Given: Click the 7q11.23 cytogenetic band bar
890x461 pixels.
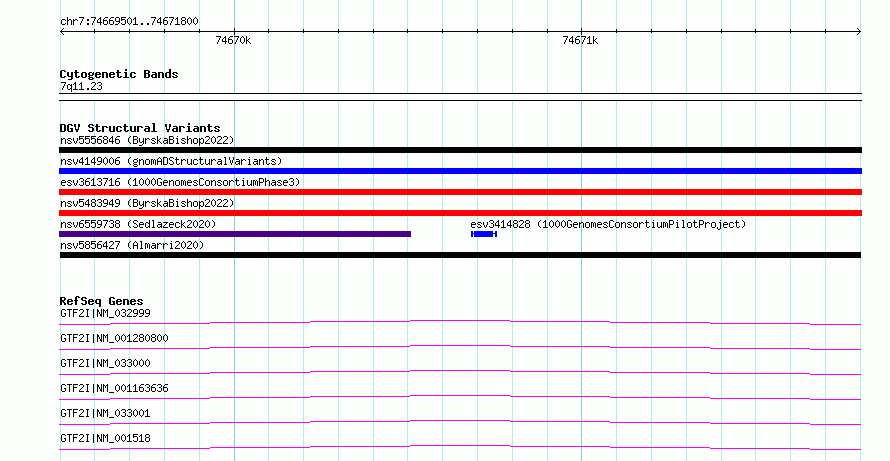Looking at the screenshot, I should (460, 97).
